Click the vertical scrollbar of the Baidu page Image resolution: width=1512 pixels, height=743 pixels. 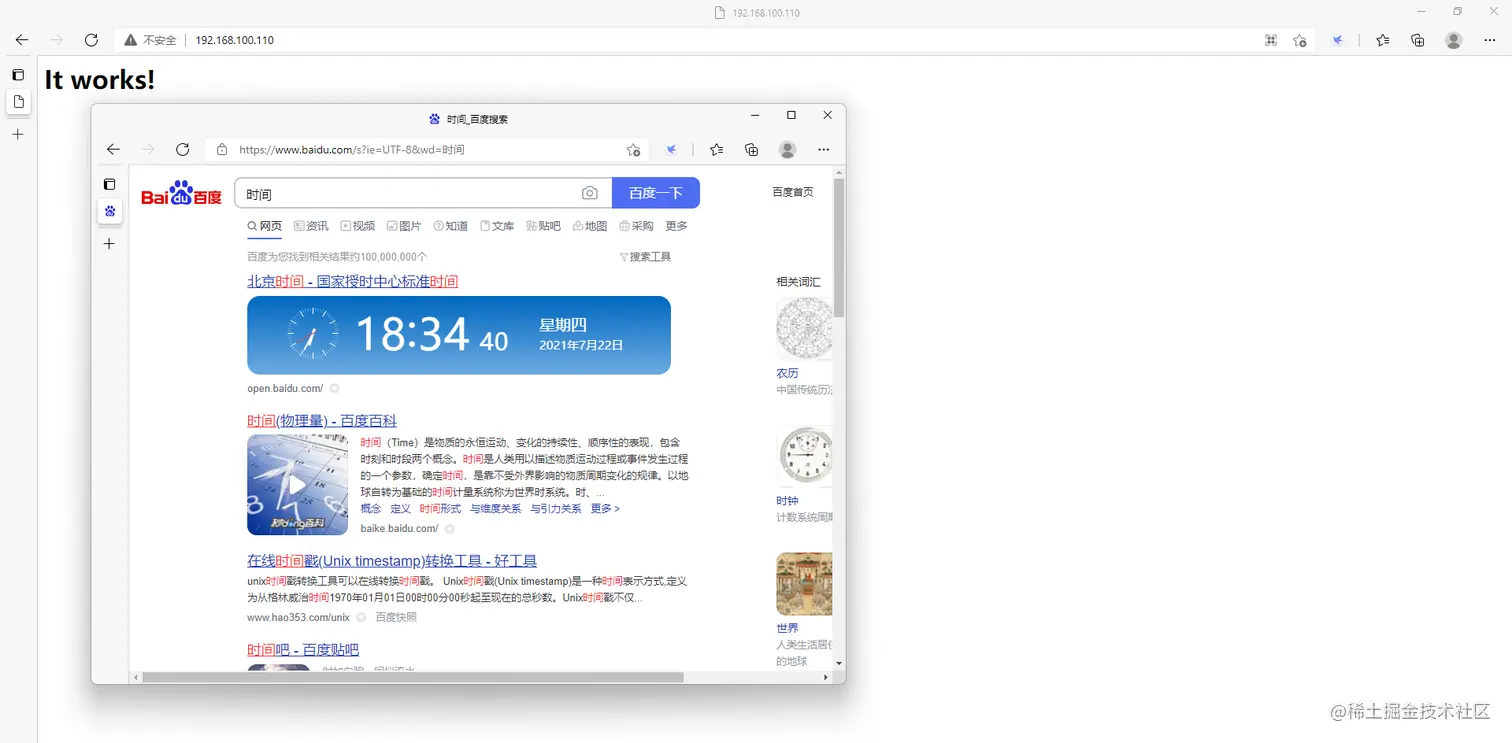click(839, 248)
